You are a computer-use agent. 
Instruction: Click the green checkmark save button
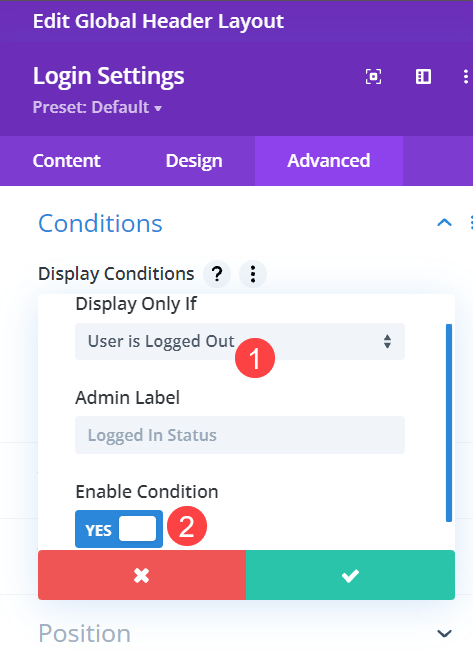tap(350, 575)
